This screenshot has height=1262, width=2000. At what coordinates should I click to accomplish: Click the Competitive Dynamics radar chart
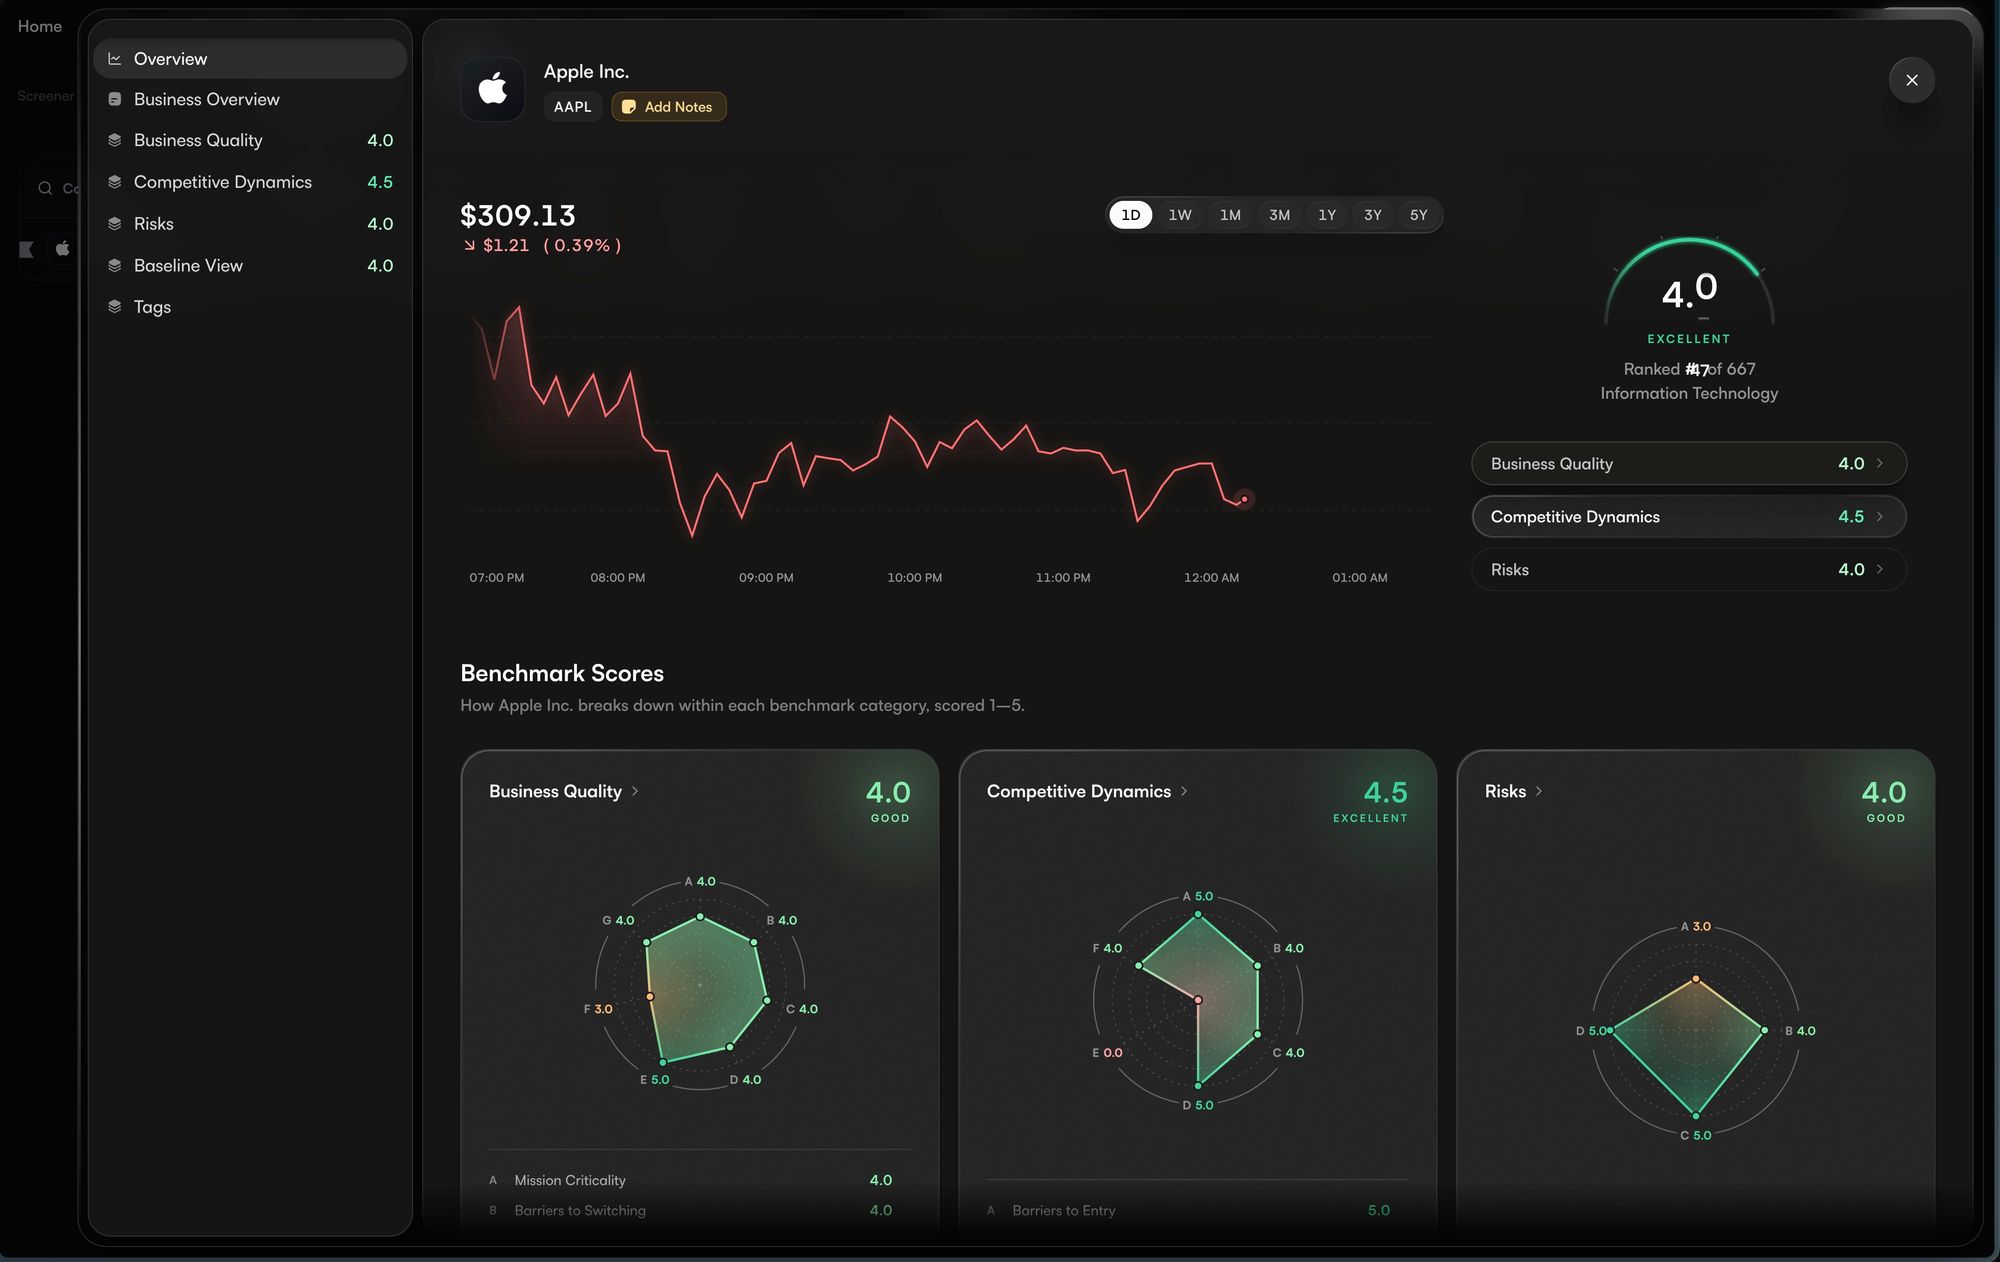1198,1001
